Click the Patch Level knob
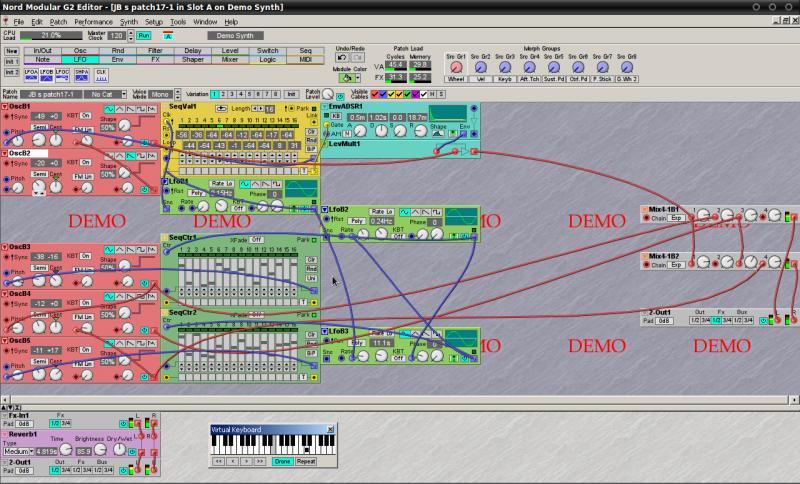 [328, 94]
